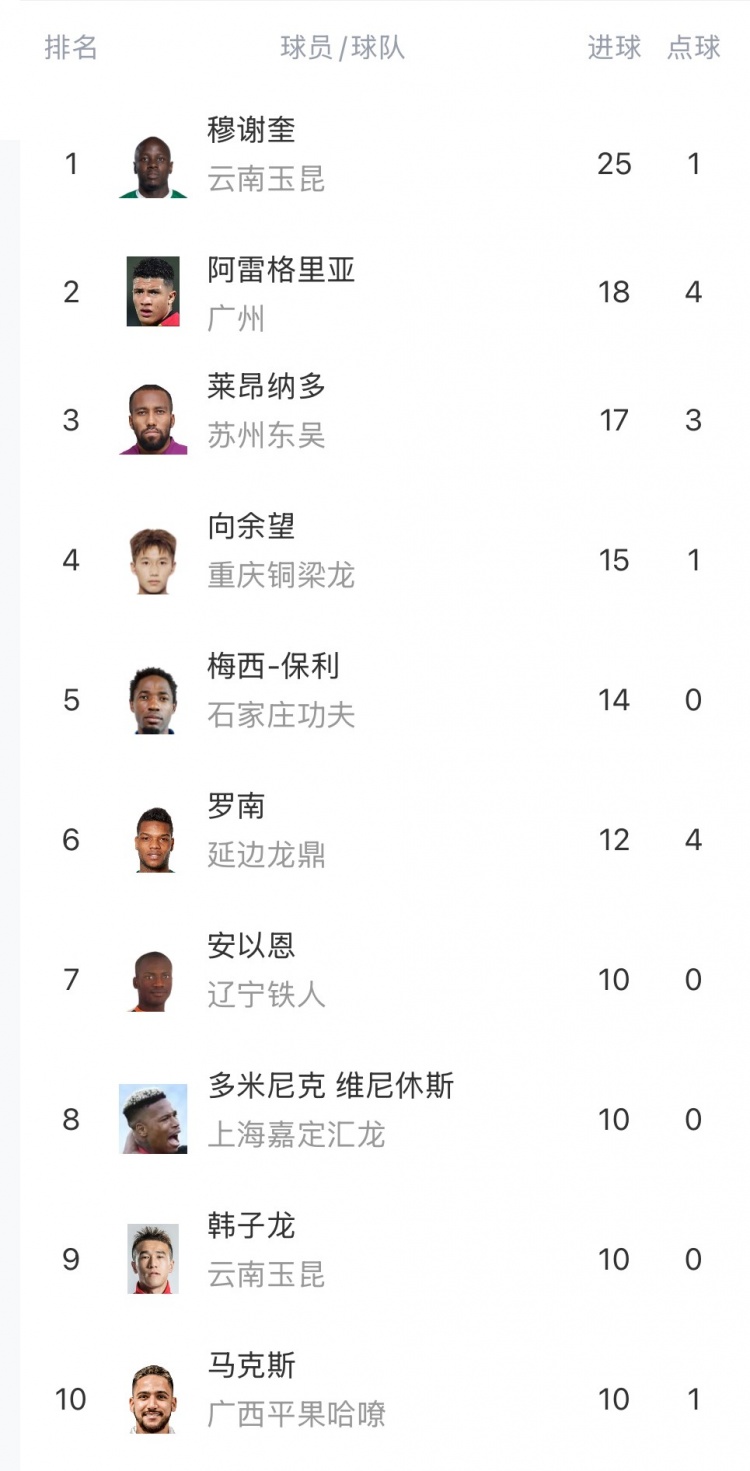Open team link 苏州东吴
750x1471 pixels.
coord(266,435)
